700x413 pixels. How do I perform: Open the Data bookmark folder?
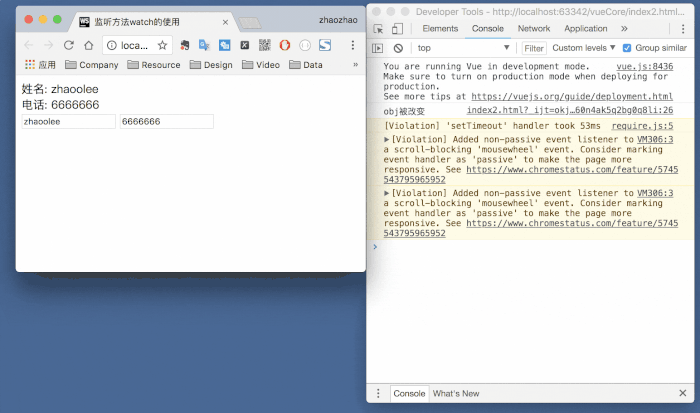(x=306, y=65)
